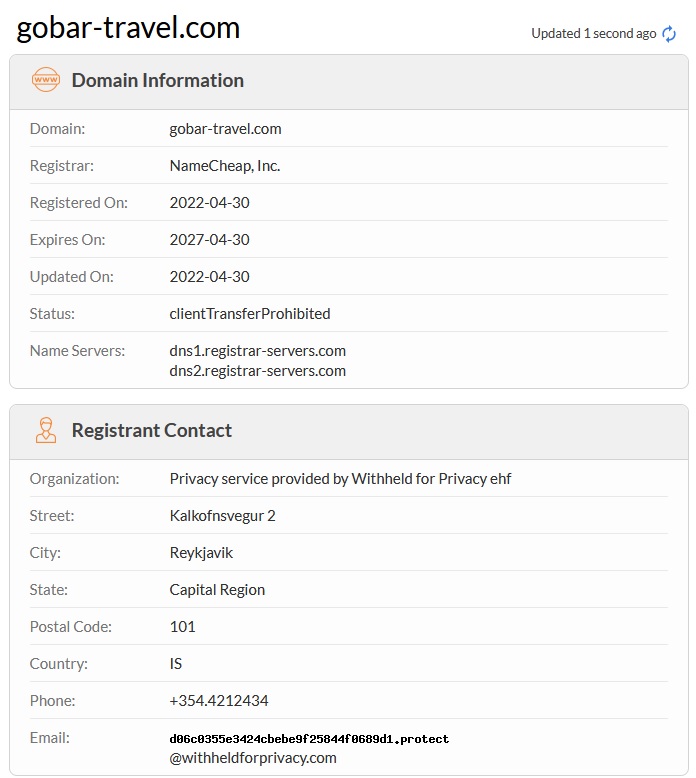Select the Domain Information section heading
The width and height of the screenshot is (696, 778).
[157, 80]
